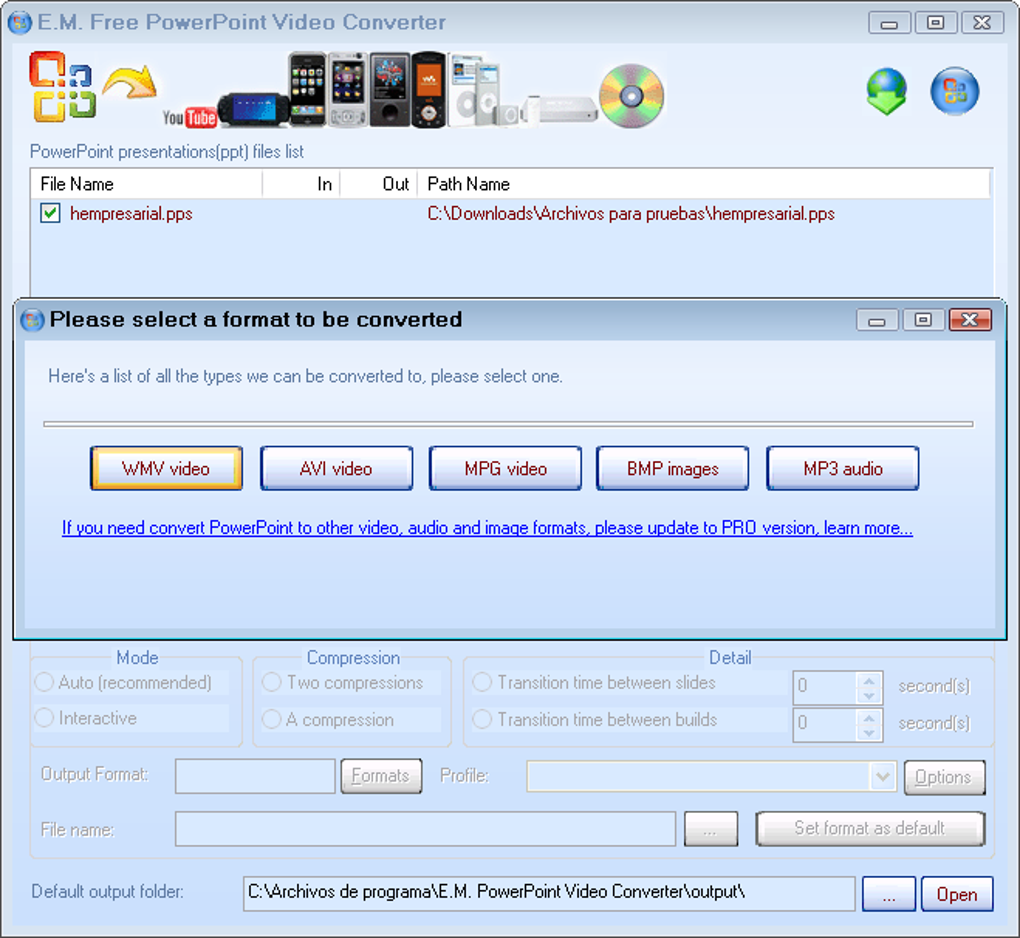Viewport: 1020px width, 938px height.
Task: Open the default output folder
Action: coord(957,894)
